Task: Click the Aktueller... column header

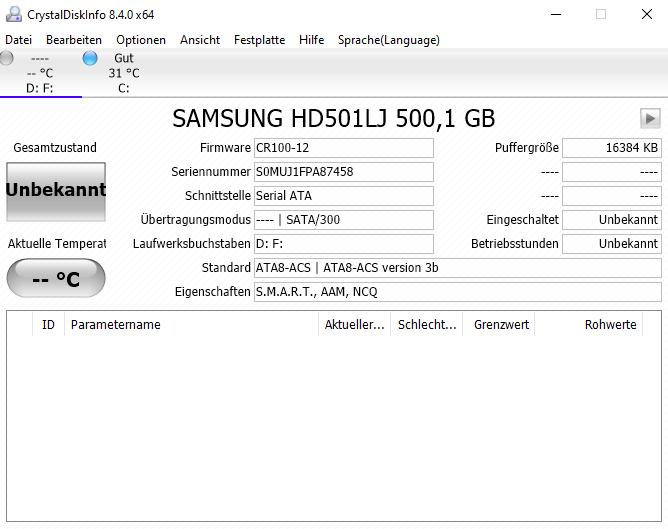Action: coord(354,325)
